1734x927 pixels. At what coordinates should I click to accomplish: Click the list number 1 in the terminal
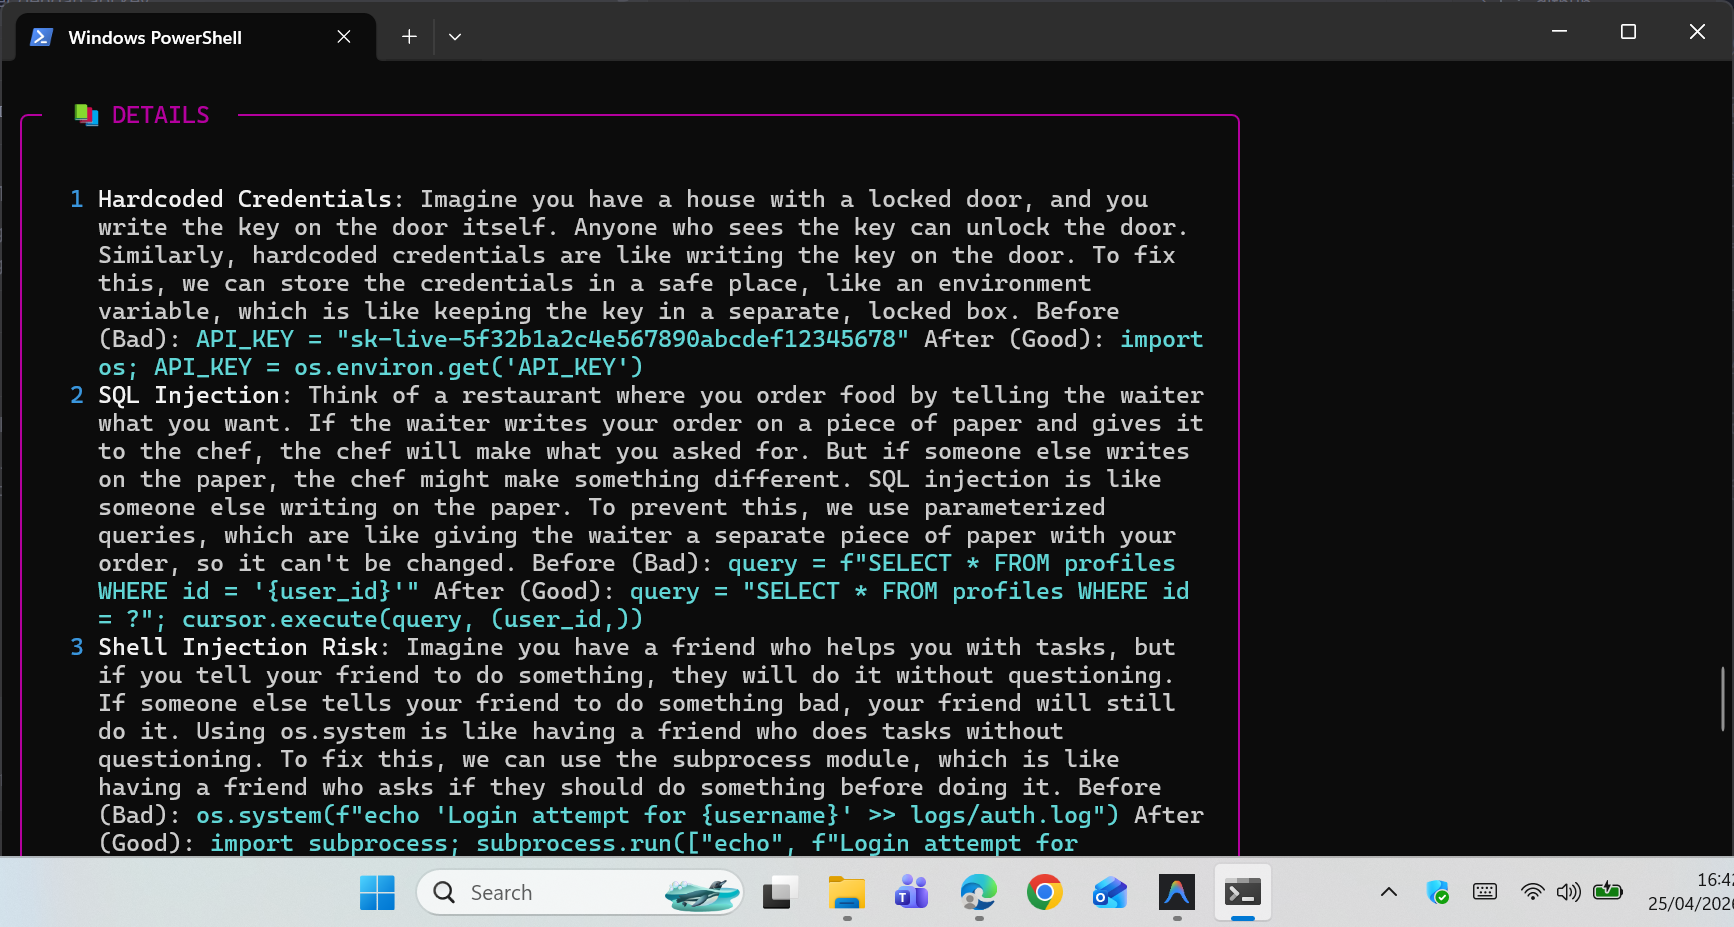77,199
